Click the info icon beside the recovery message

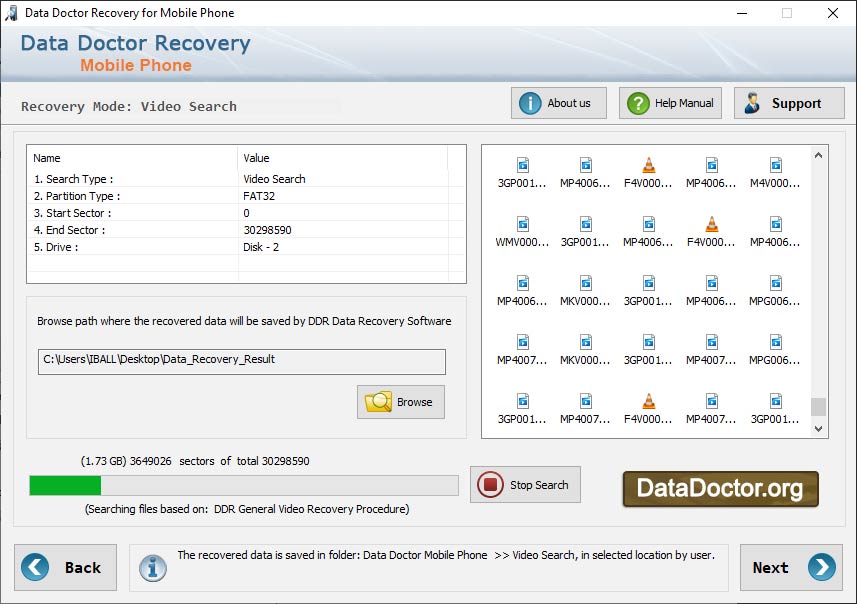pos(153,567)
